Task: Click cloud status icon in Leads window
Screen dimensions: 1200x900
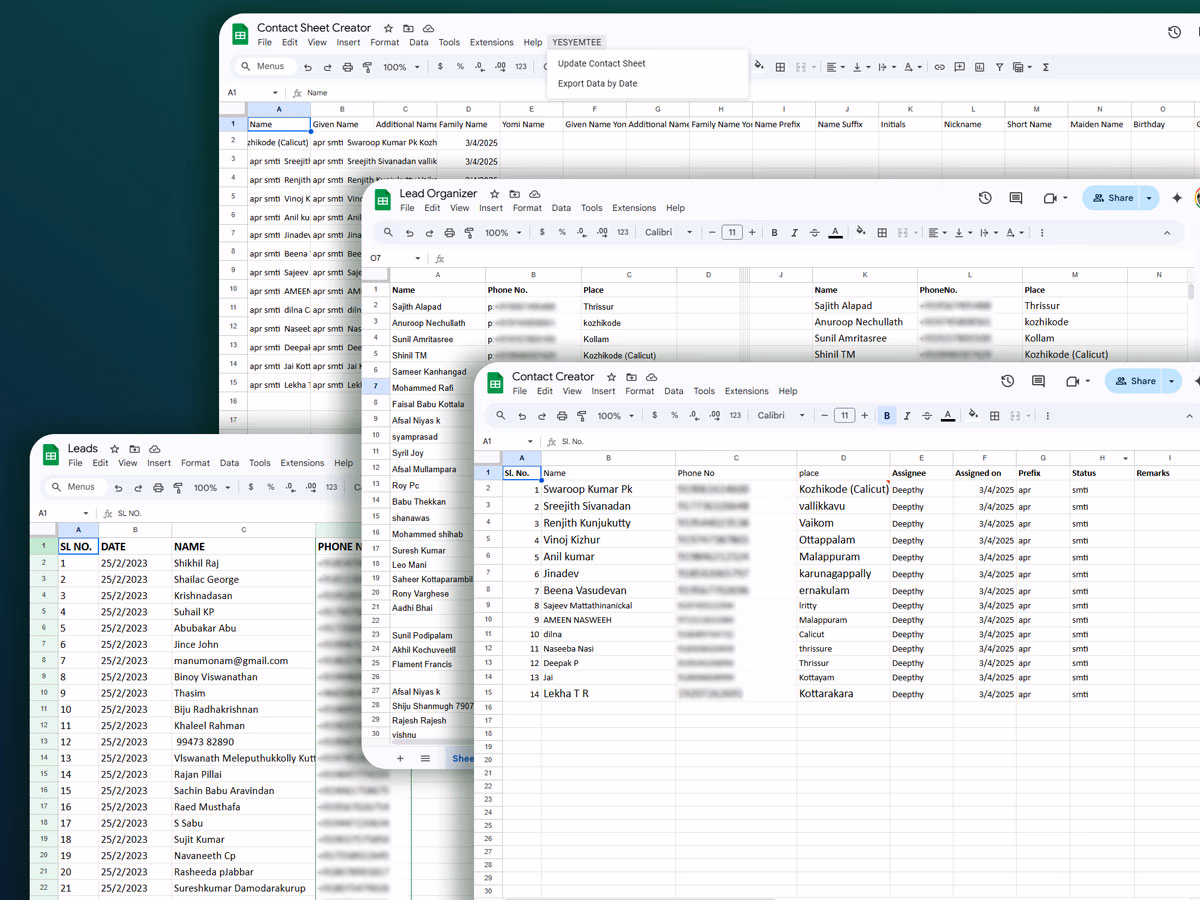Action: click(154, 449)
